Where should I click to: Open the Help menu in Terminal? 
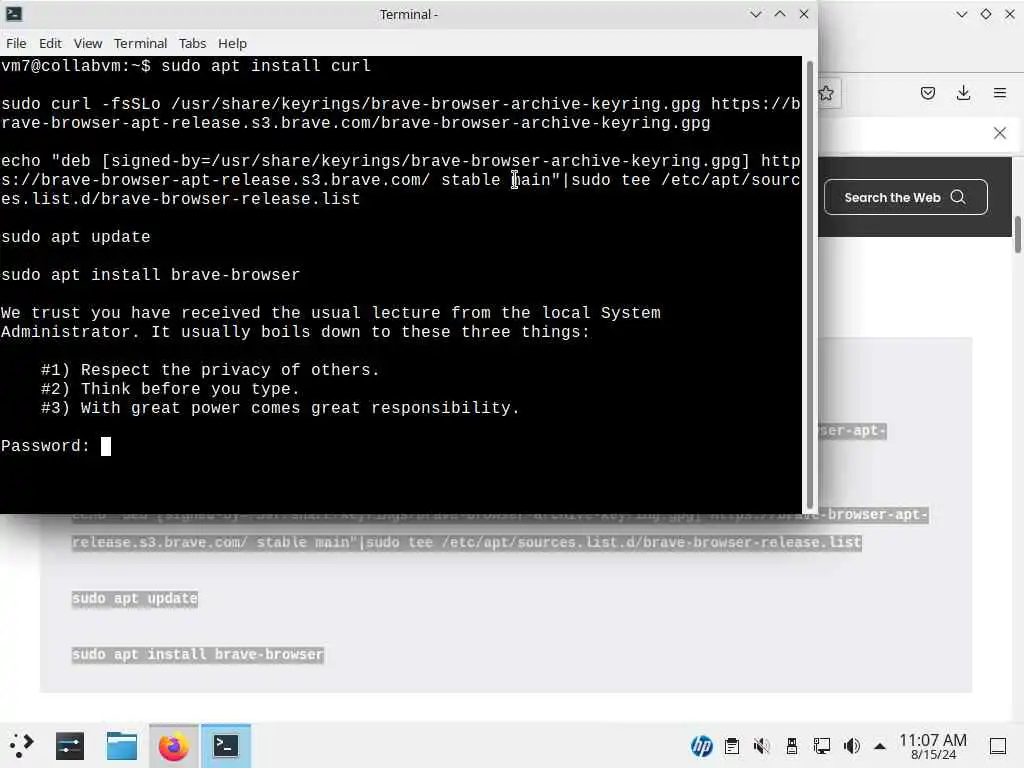pyautogui.click(x=232, y=43)
